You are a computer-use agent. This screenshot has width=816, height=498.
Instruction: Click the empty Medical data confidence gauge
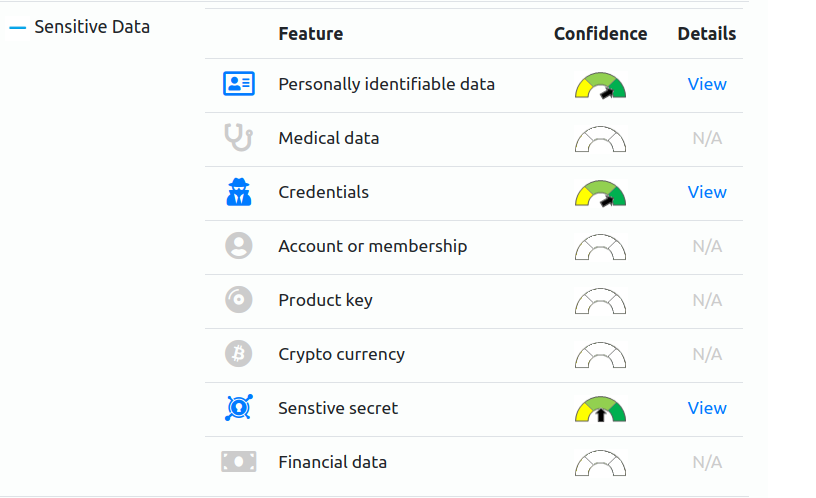[601, 139]
